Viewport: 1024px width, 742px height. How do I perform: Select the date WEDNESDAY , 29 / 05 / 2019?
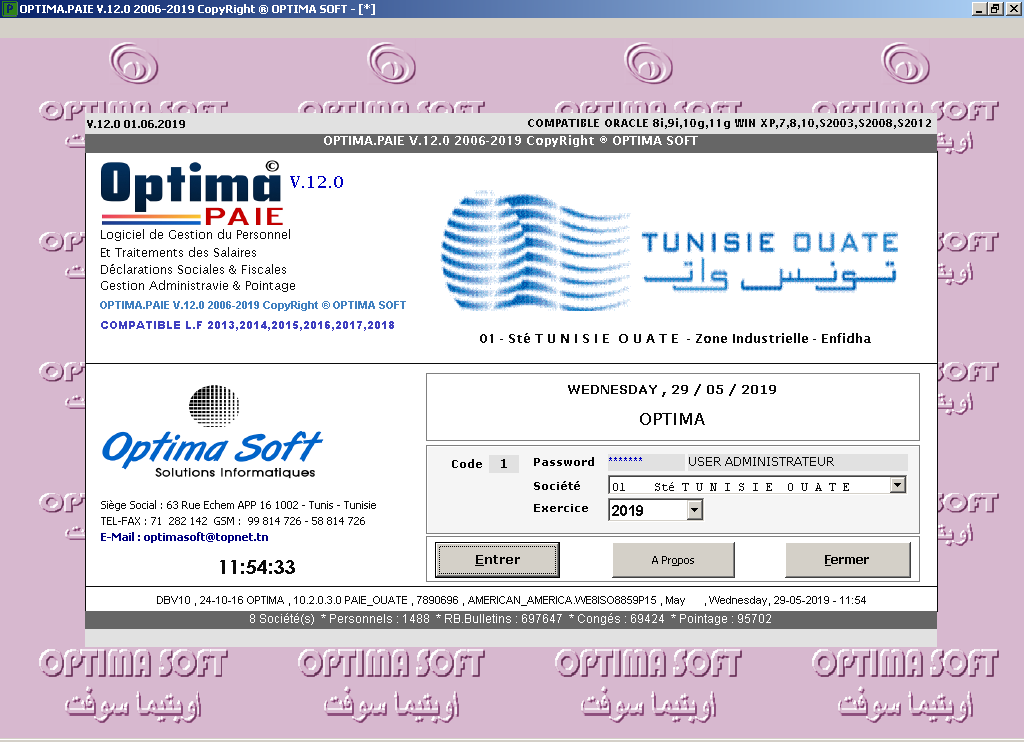pyautogui.click(x=672, y=389)
